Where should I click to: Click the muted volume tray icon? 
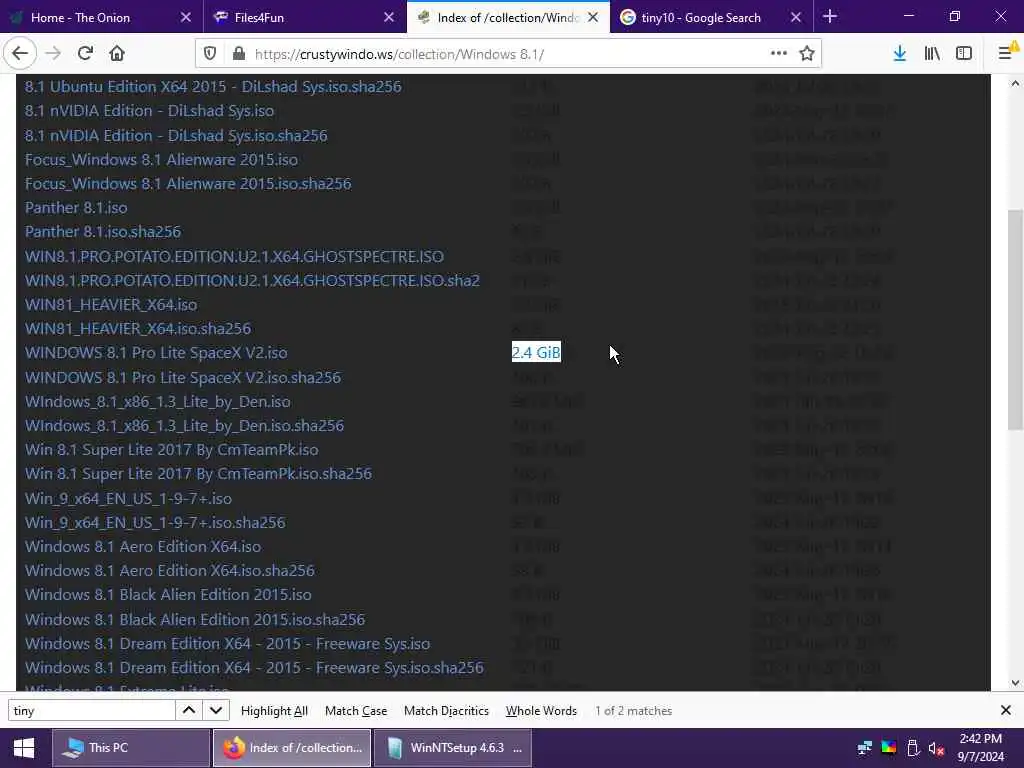pyautogui.click(x=936, y=748)
